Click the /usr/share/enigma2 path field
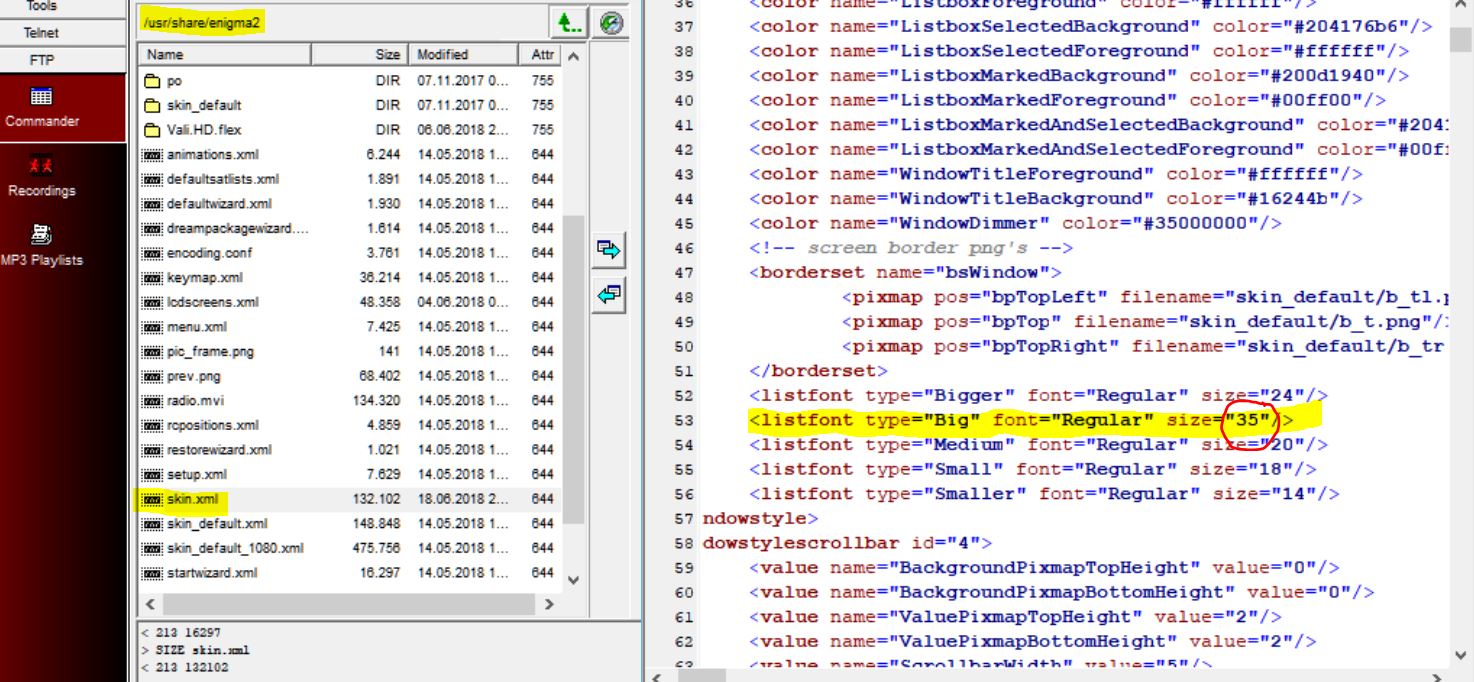Viewport: 1474px width, 682px height. tap(340, 21)
